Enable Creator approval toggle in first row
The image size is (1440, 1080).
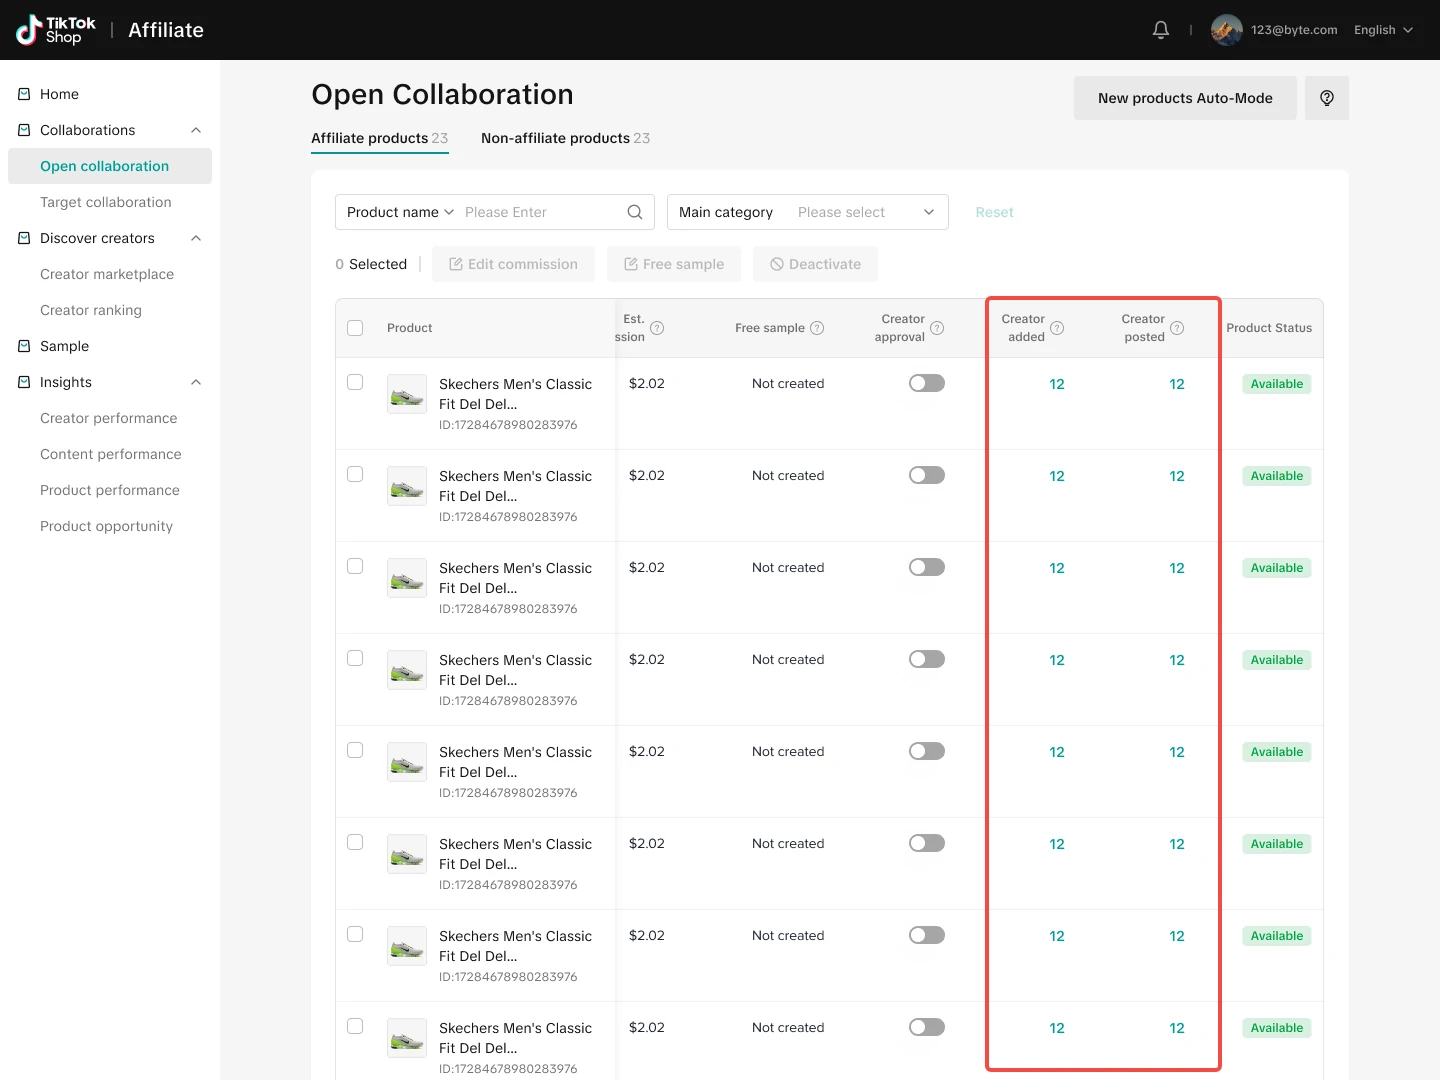[x=926, y=383]
